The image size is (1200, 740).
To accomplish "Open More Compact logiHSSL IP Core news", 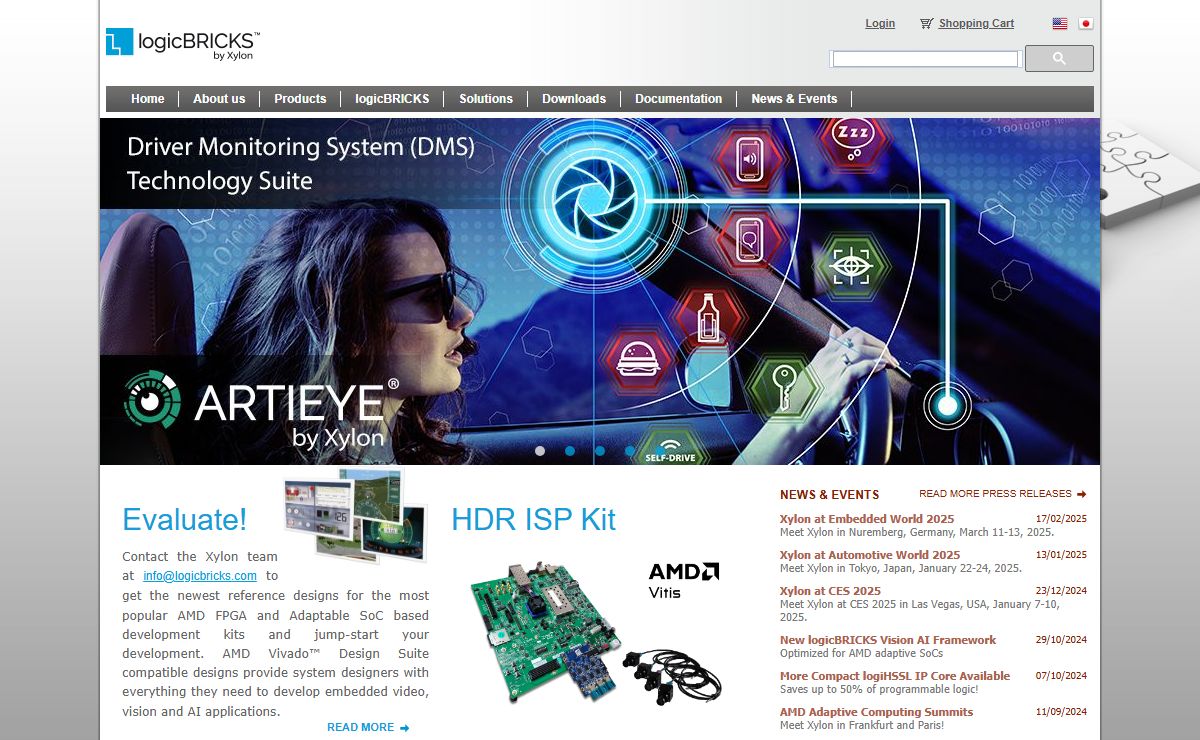I will [895, 676].
